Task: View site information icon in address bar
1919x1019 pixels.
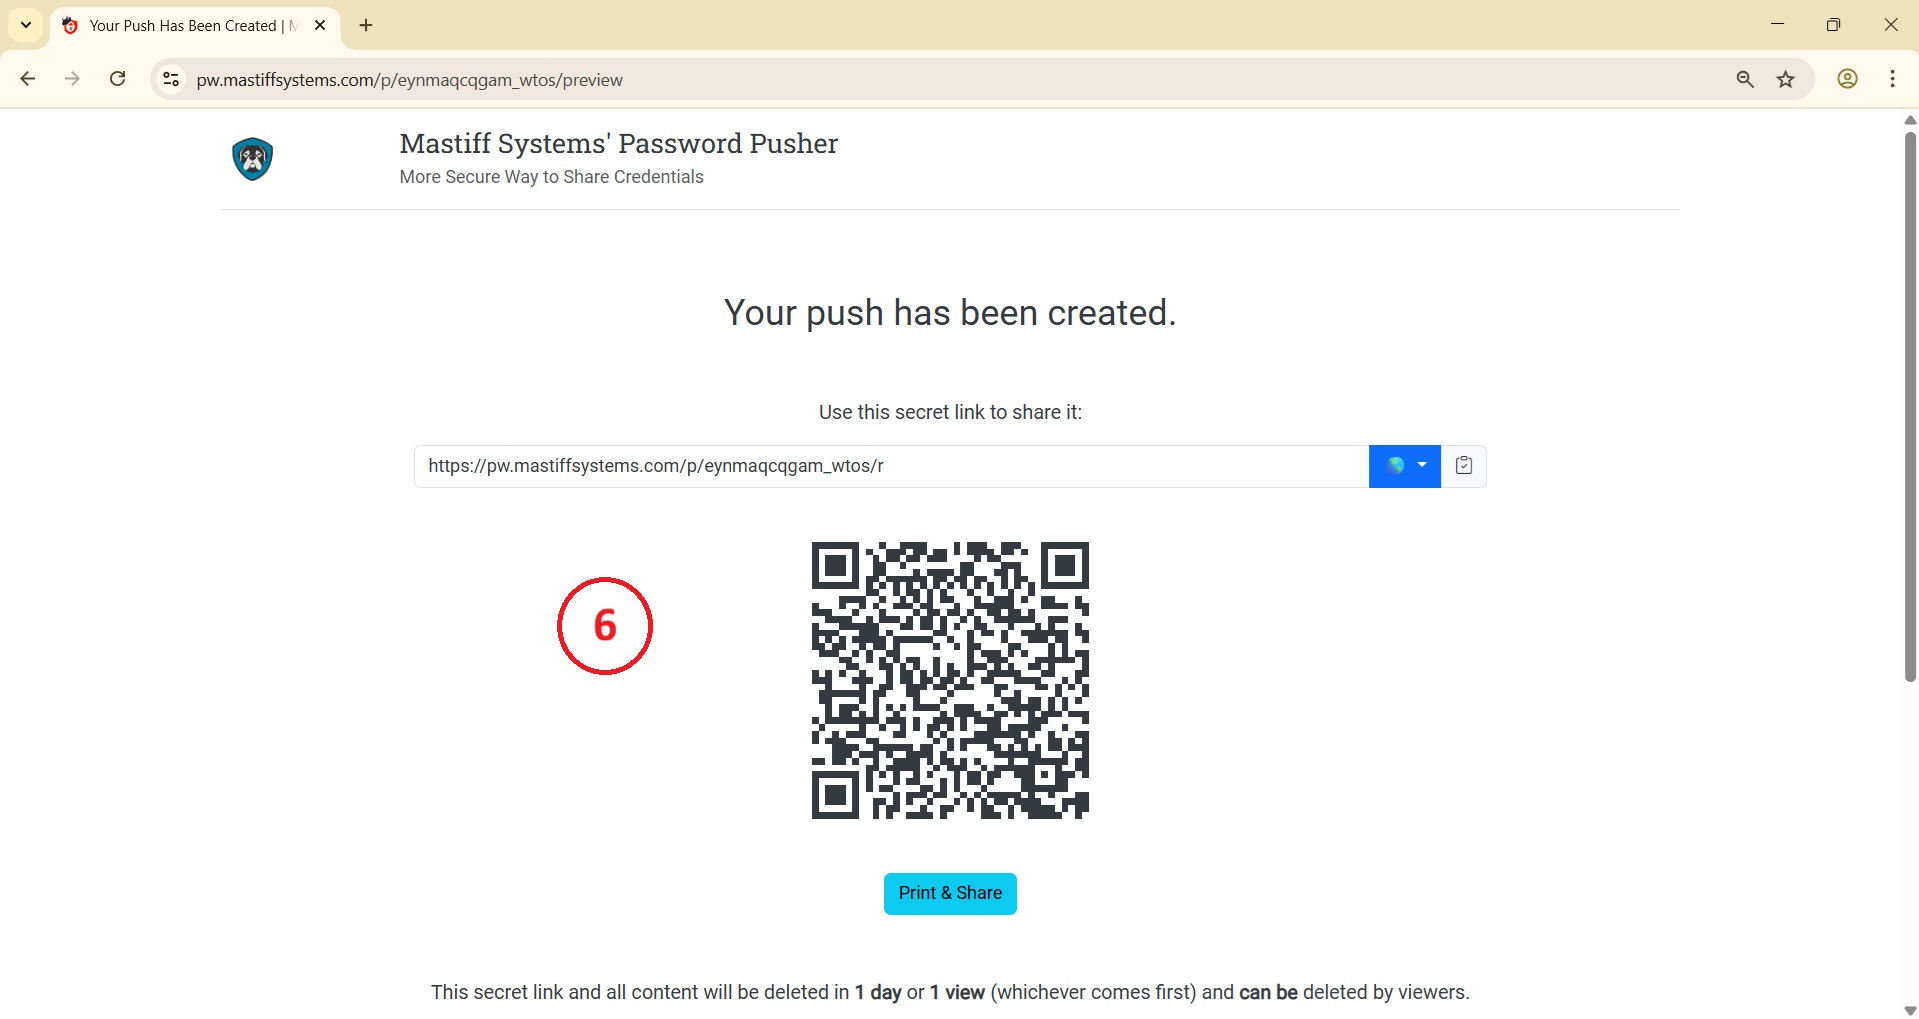Action: (x=171, y=80)
